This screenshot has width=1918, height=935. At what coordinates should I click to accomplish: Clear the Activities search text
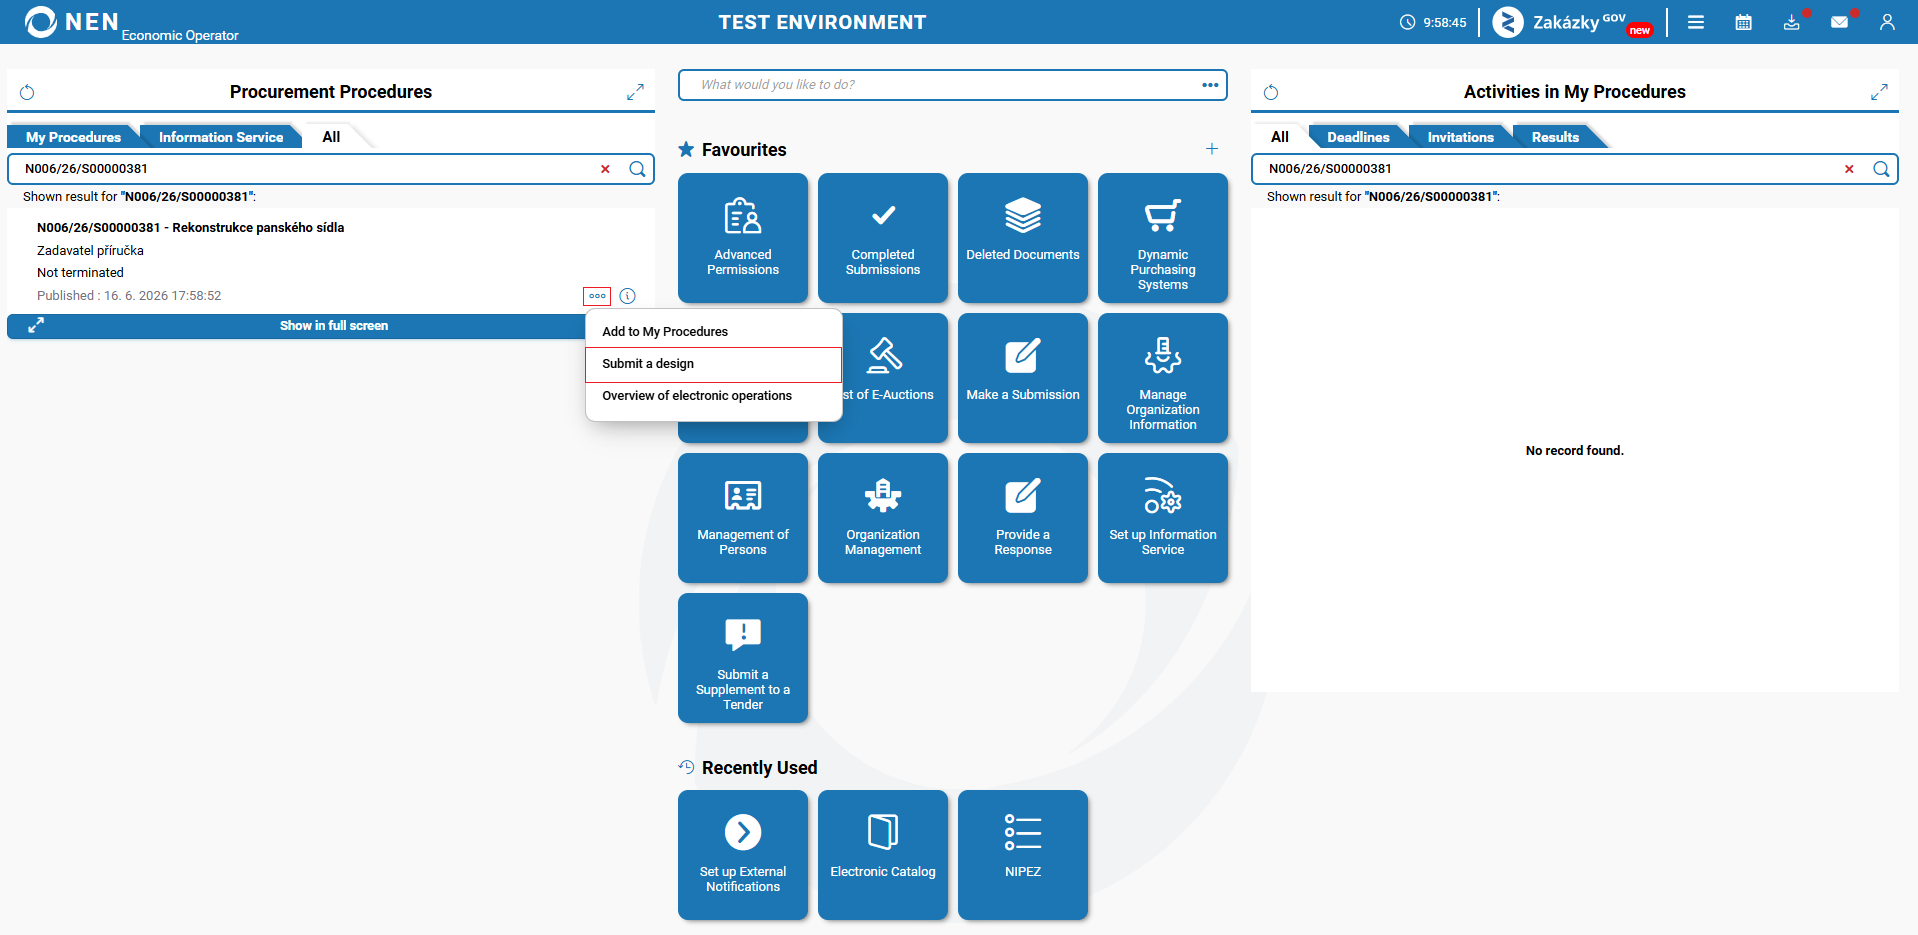[x=1849, y=169]
